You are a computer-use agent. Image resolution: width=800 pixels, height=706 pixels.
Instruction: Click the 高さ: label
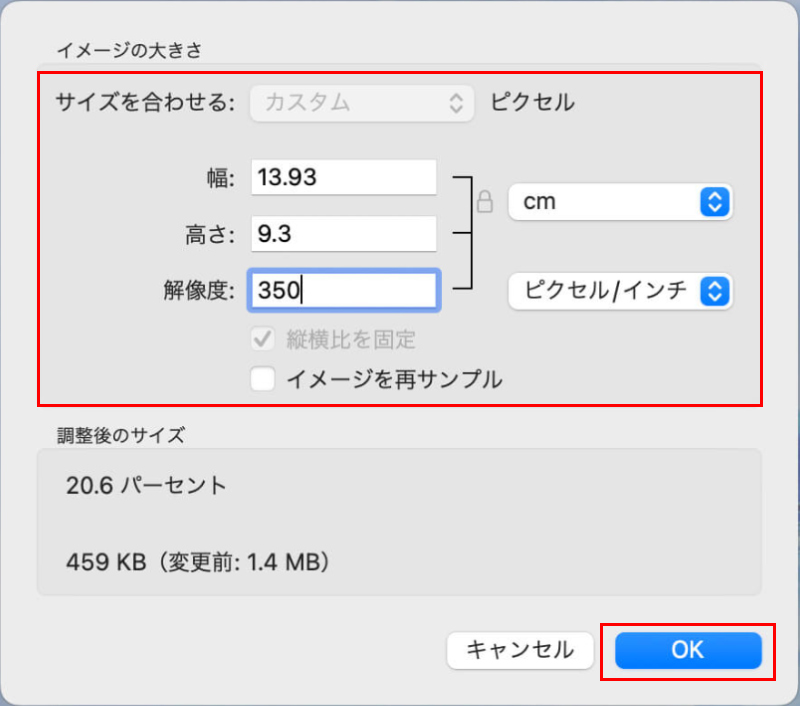[x=203, y=235]
